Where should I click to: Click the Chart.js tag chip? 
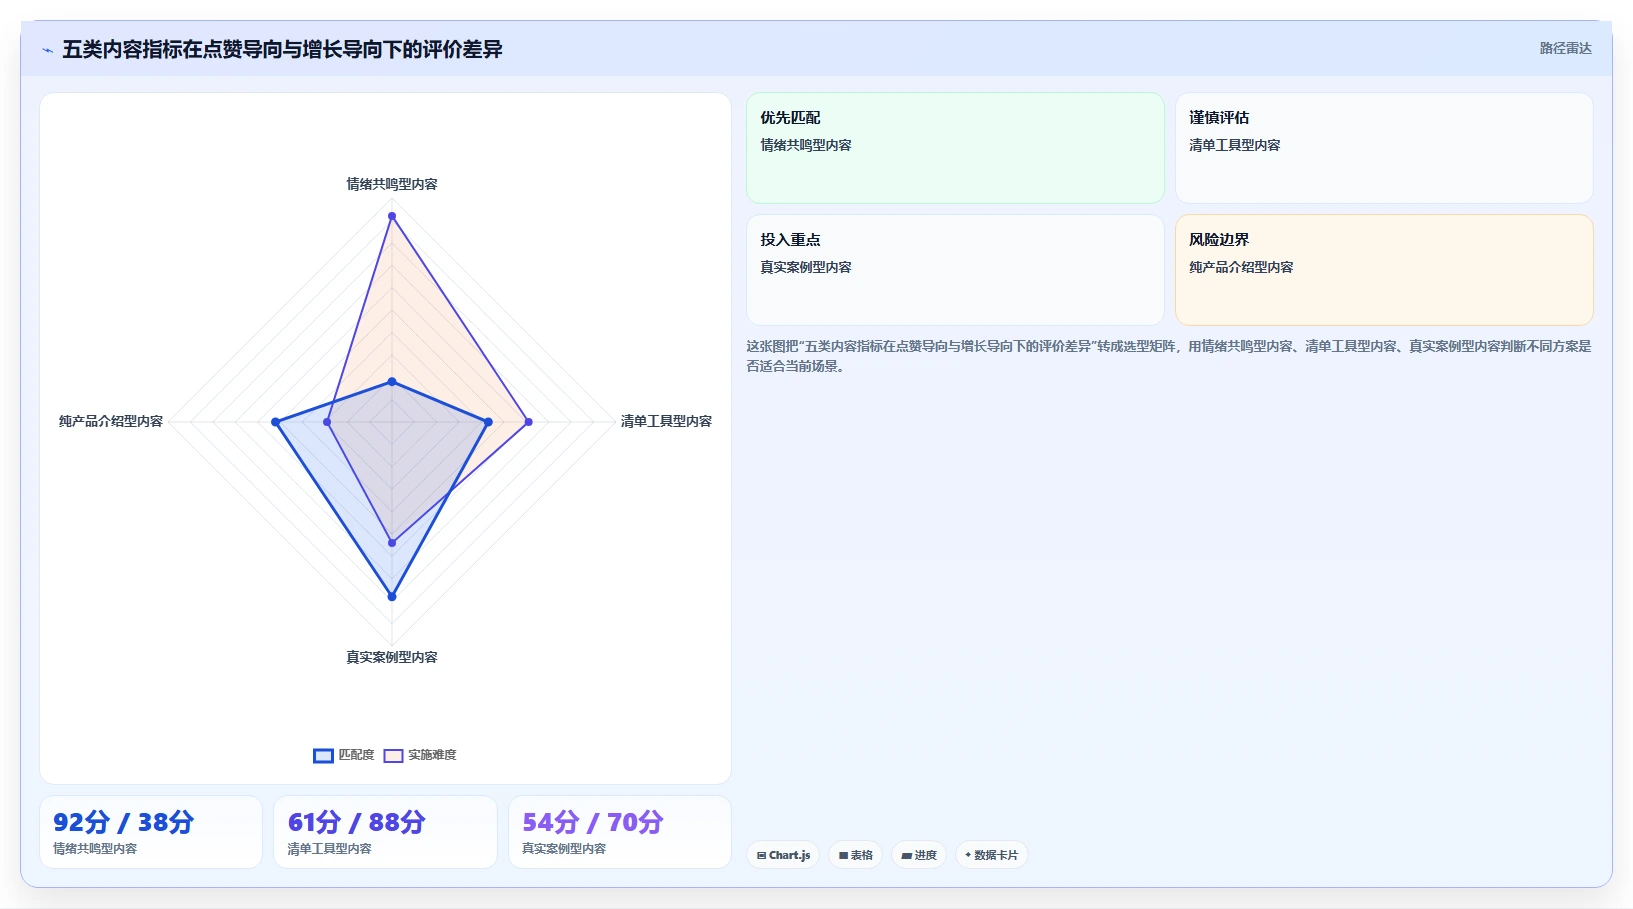783,855
